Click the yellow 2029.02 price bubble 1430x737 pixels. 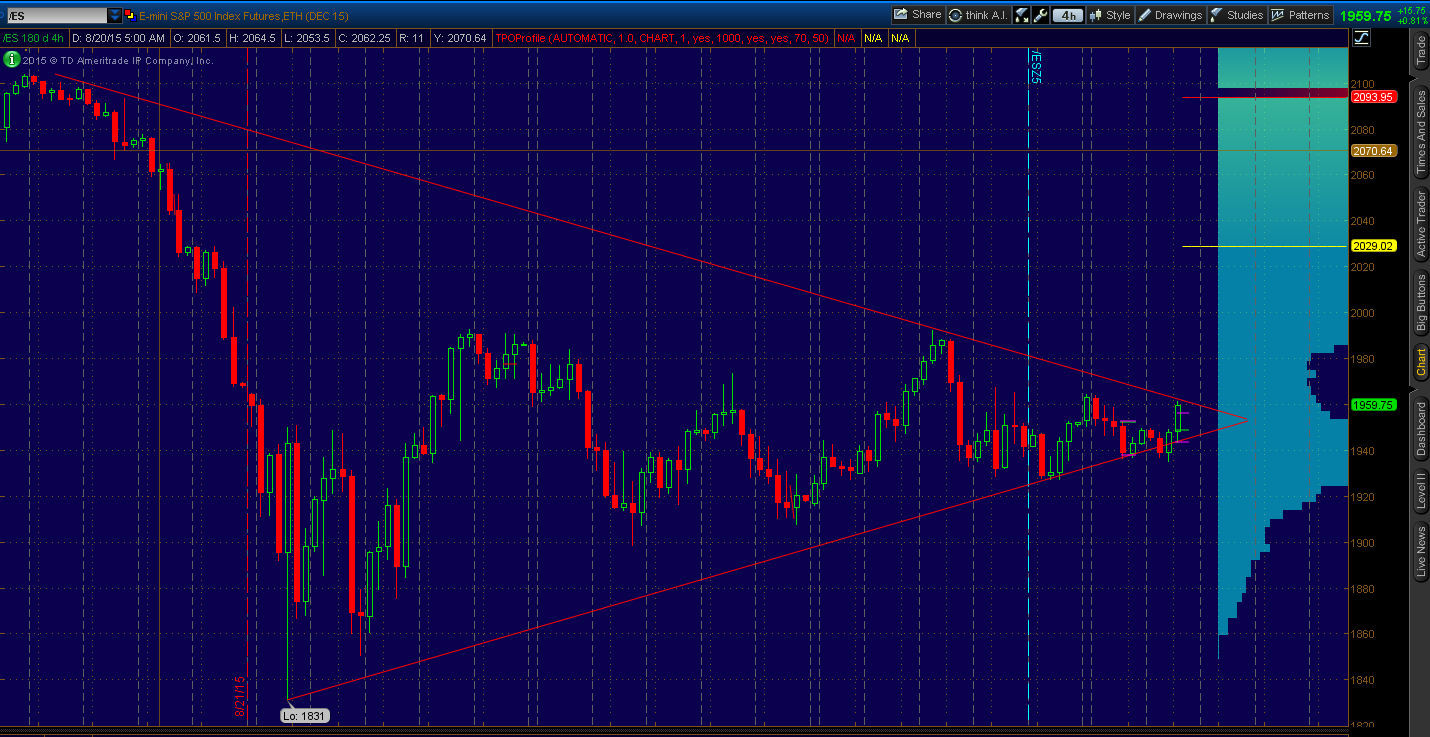[x=1372, y=246]
